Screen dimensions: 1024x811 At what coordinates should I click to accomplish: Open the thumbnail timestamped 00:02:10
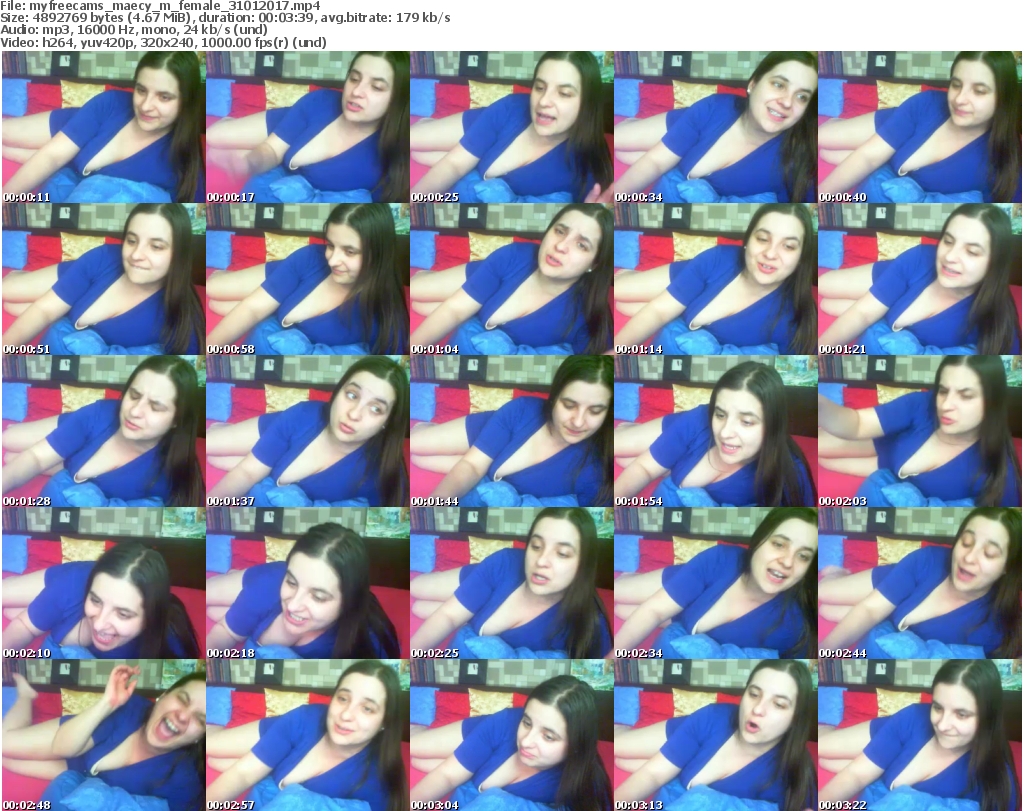[103, 583]
